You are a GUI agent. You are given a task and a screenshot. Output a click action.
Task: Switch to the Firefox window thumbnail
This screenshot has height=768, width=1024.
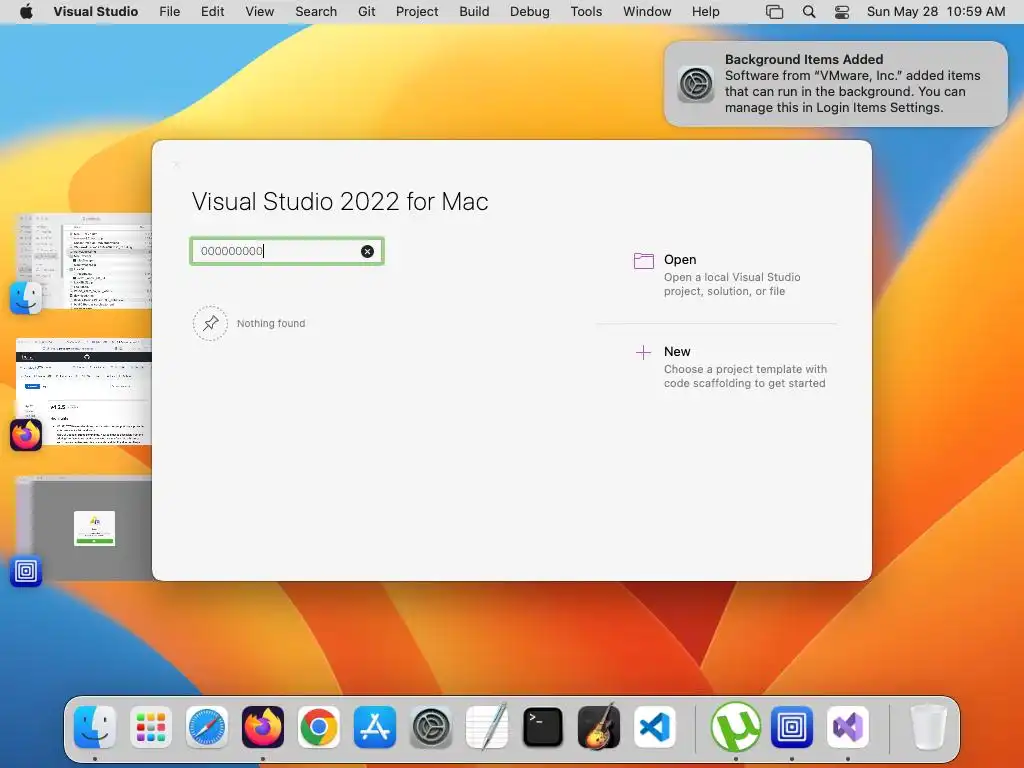[84, 392]
